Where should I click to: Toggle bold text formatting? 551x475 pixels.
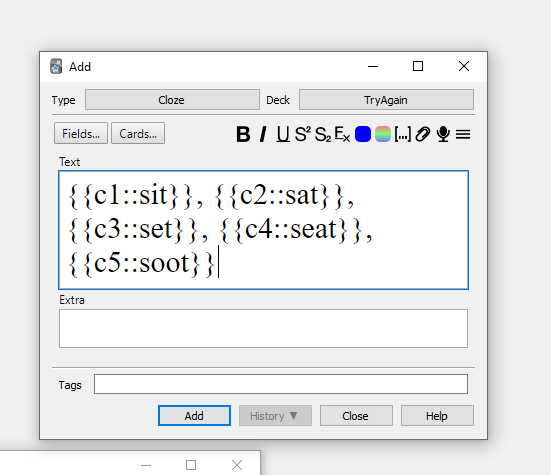(243, 134)
